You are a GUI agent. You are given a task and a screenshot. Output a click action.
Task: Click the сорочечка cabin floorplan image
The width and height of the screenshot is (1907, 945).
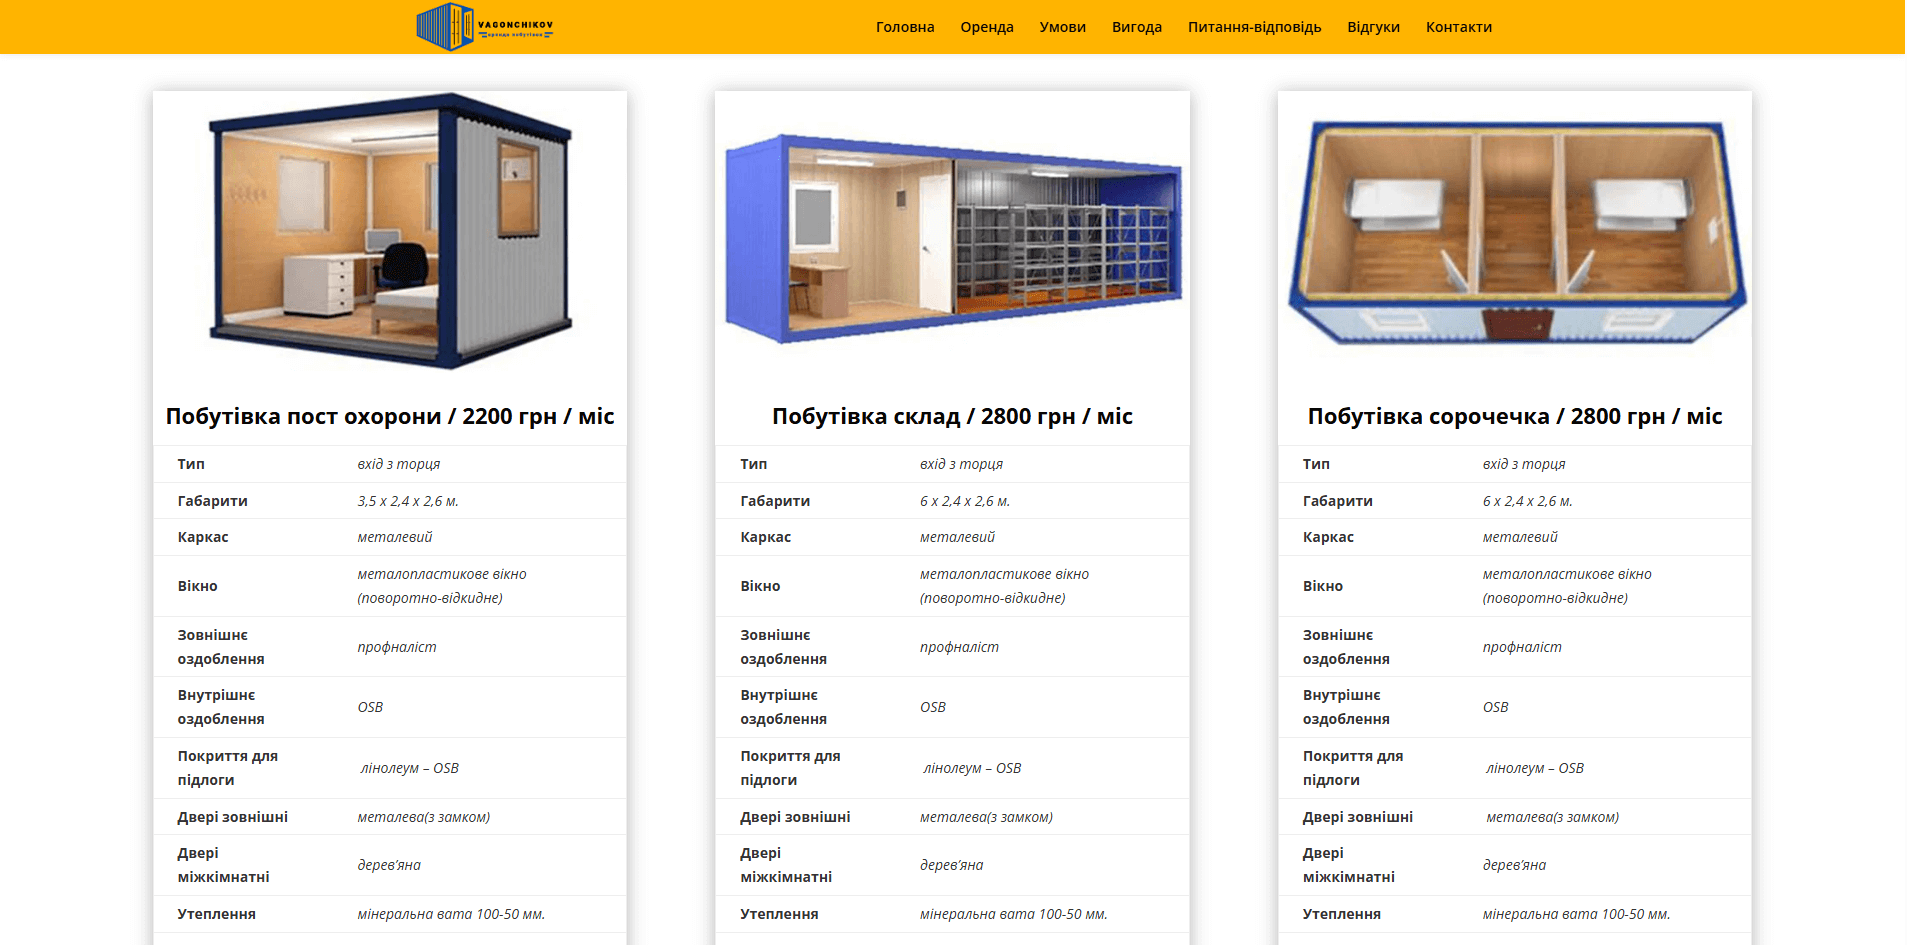click(1514, 232)
